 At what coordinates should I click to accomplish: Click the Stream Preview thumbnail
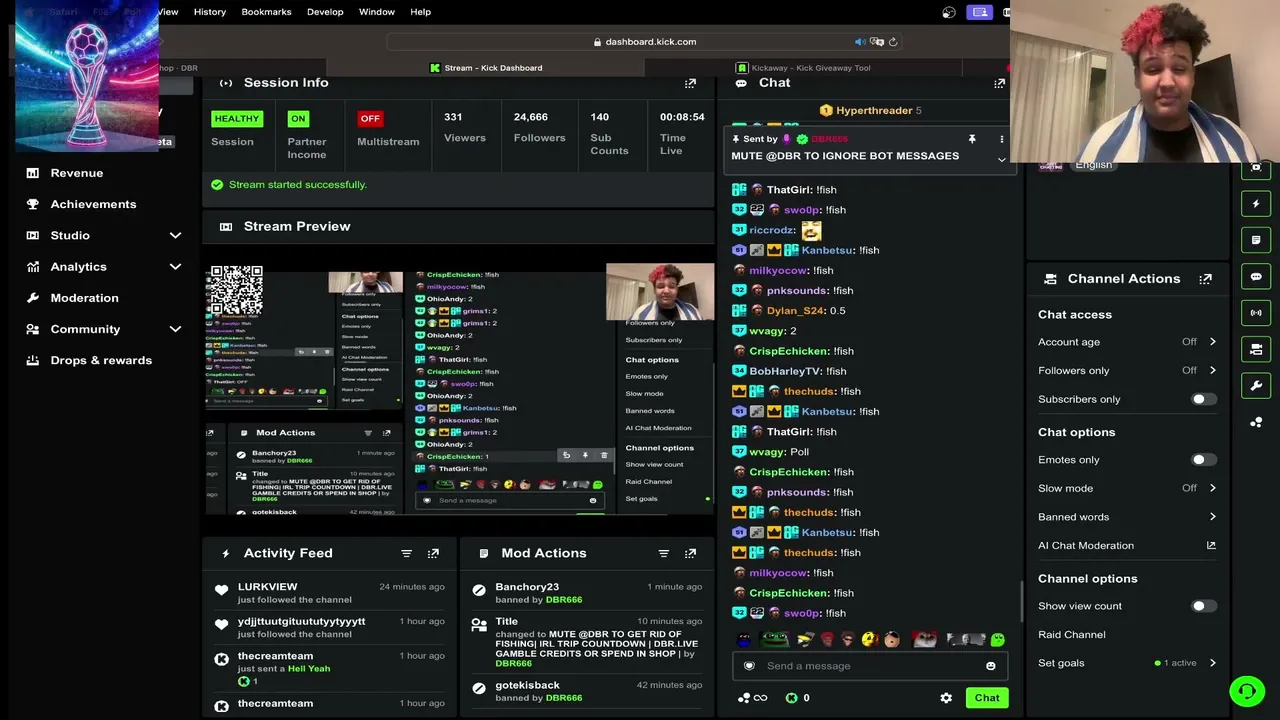pos(460,389)
